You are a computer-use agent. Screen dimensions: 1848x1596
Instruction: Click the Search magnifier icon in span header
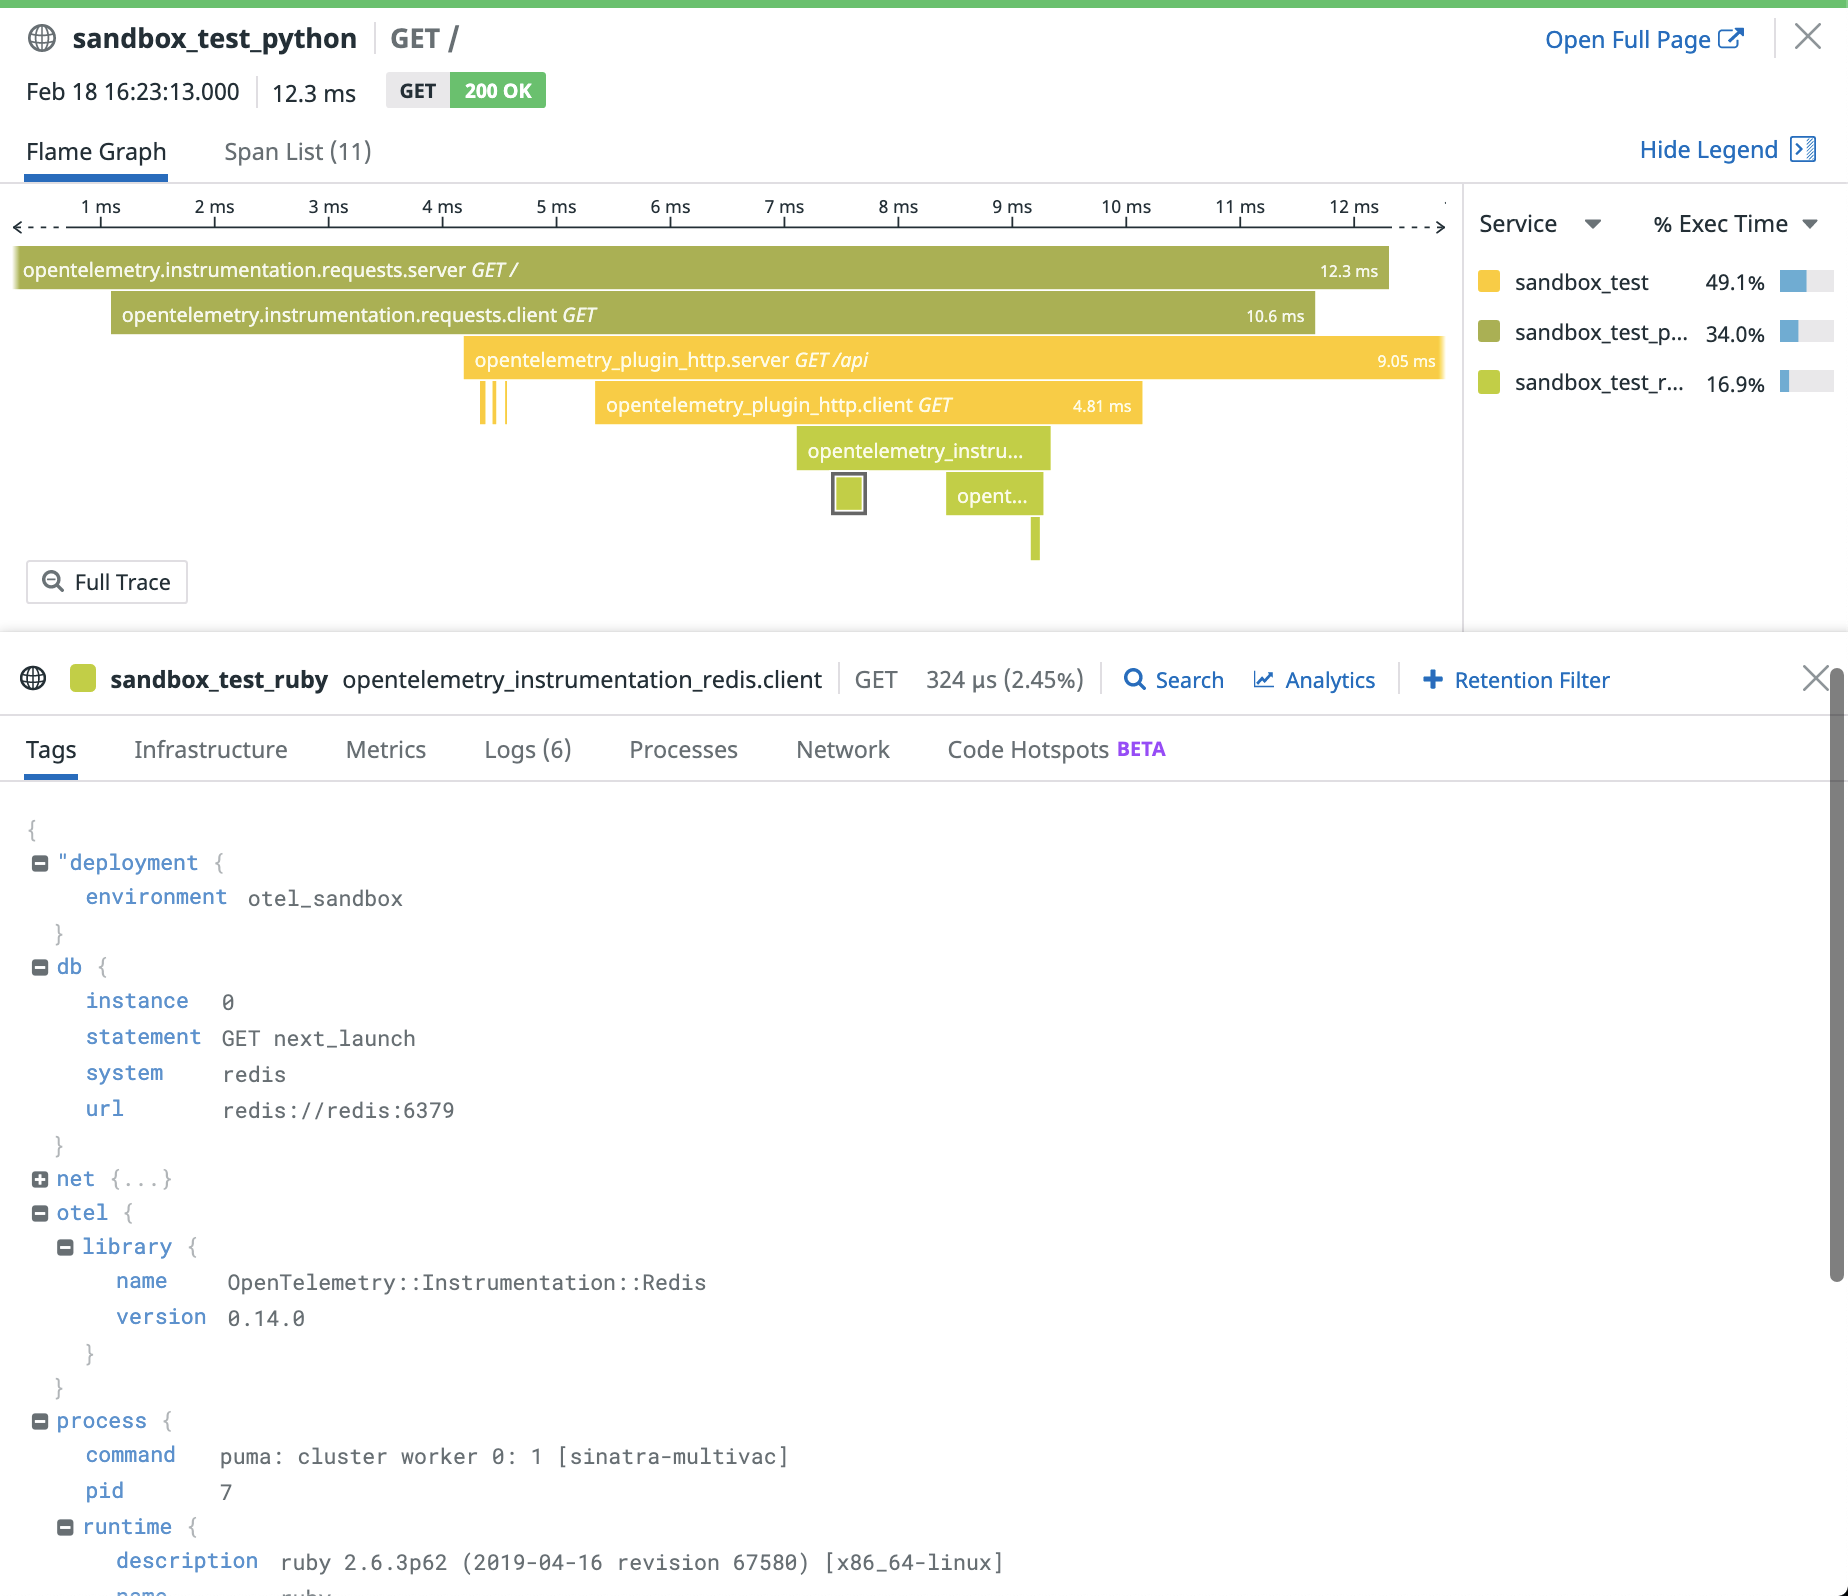[1134, 679]
